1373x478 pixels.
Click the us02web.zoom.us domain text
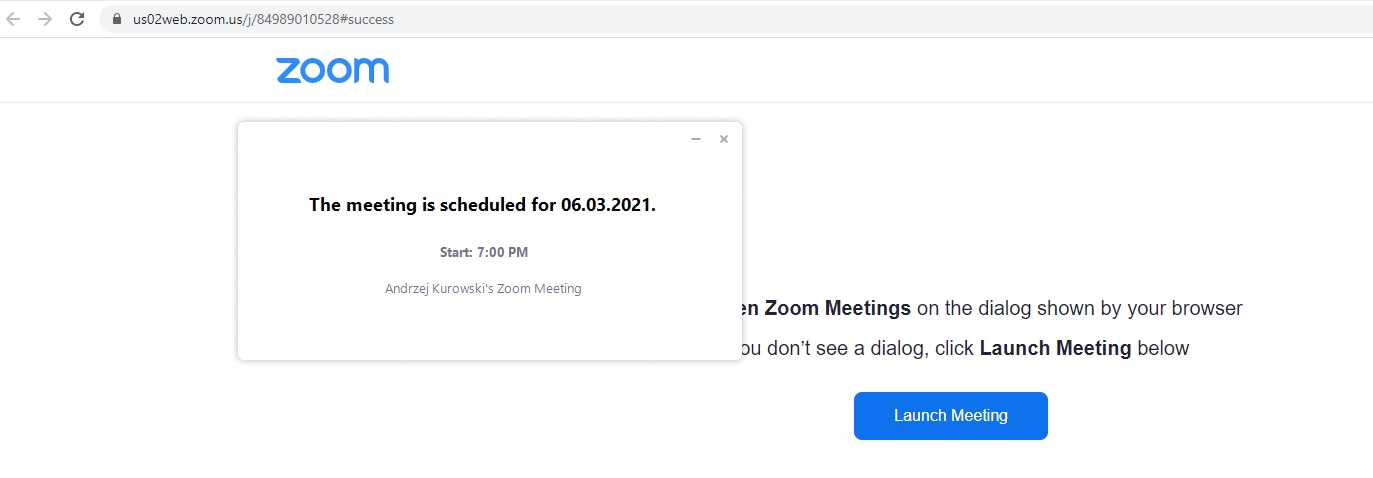coord(187,19)
